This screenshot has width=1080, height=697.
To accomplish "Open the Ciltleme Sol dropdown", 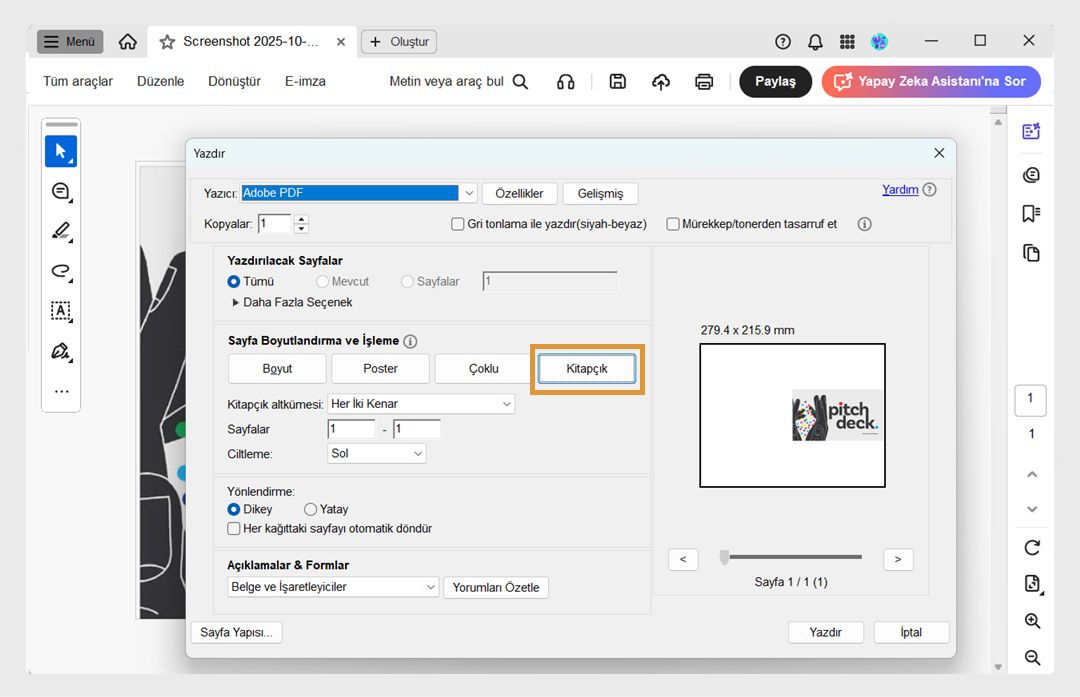I will [377, 454].
